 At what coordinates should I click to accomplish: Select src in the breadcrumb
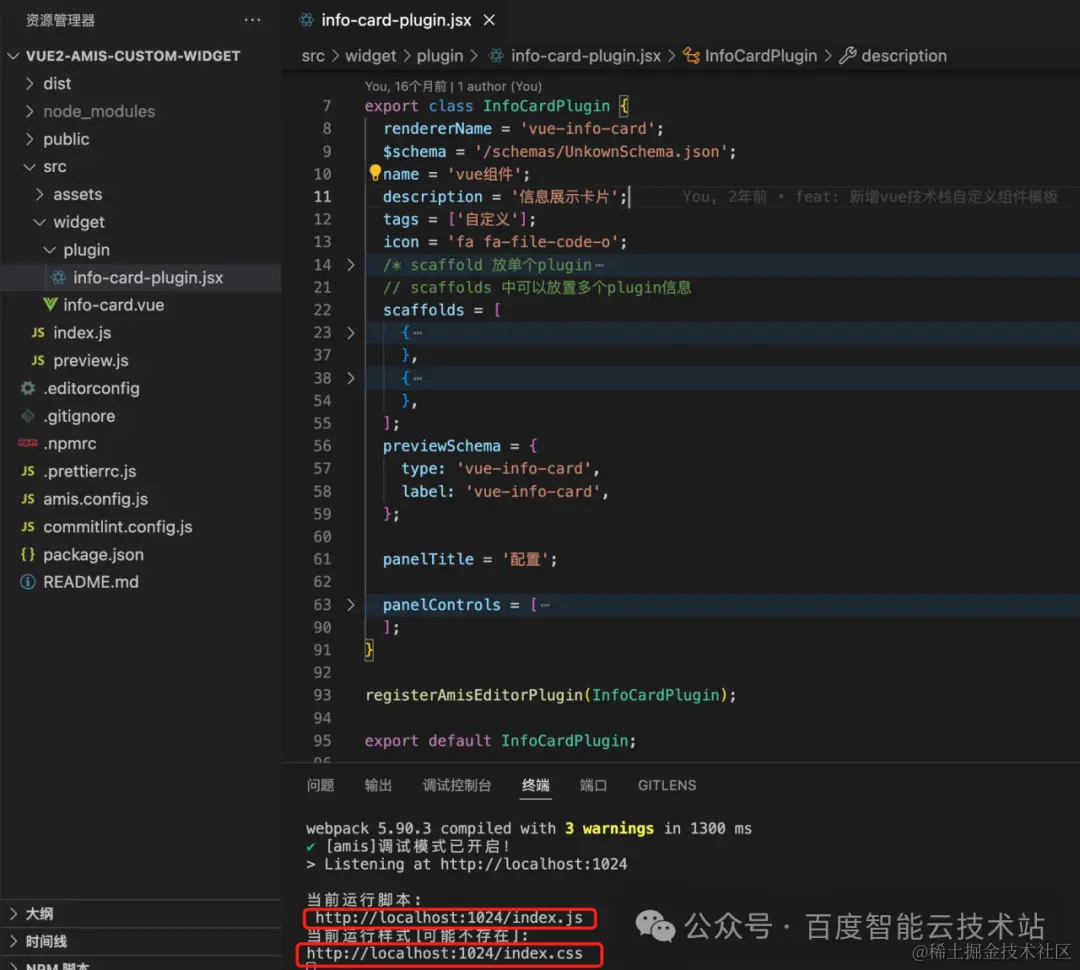[313, 56]
